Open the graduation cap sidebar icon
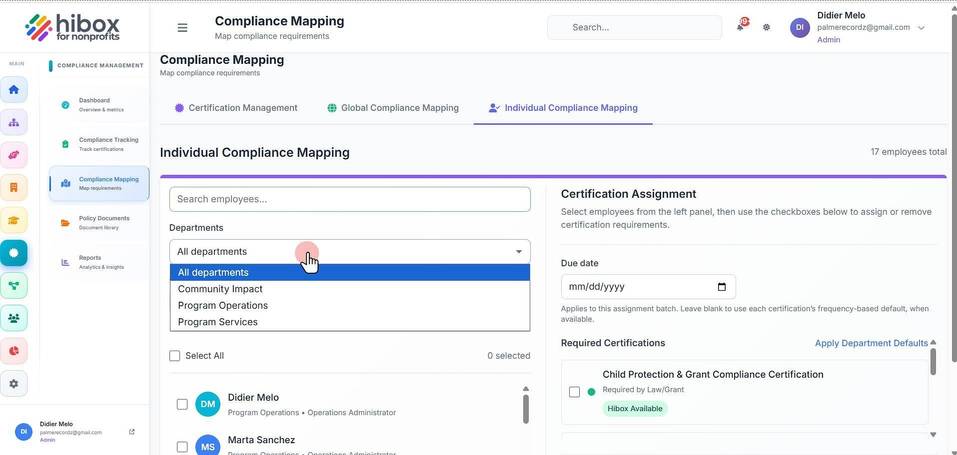Image resolution: width=957 pixels, height=455 pixels. pyautogui.click(x=14, y=220)
